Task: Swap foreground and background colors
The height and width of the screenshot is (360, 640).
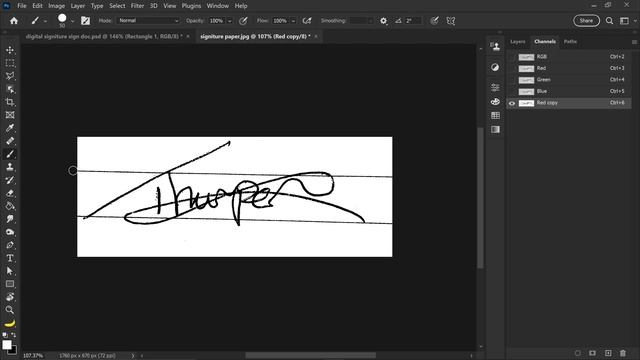Action: point(14,335)
